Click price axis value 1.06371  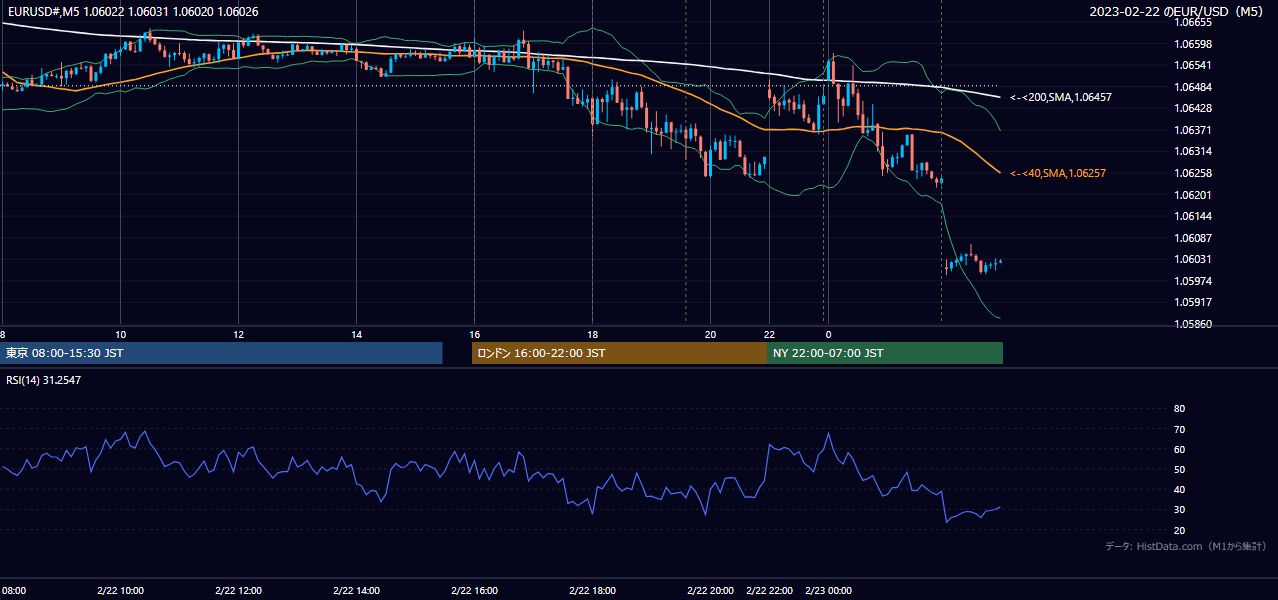coord(1192,130)
